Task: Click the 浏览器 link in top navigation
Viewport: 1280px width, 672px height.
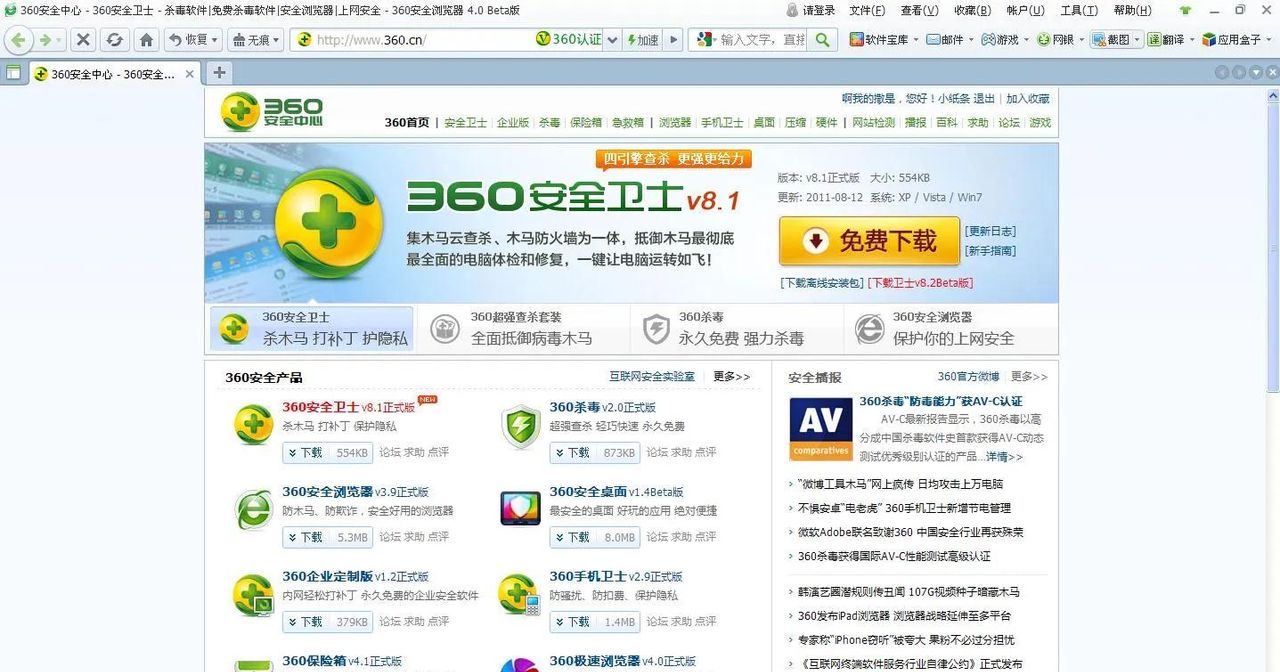Action: pyautogui.click(x=675, y=122)
